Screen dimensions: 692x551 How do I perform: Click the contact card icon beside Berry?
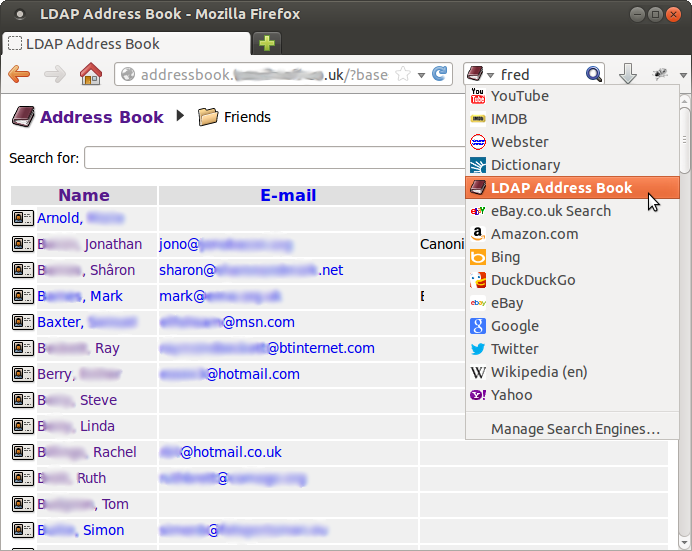pyautogui.click(x=23, y=374)
